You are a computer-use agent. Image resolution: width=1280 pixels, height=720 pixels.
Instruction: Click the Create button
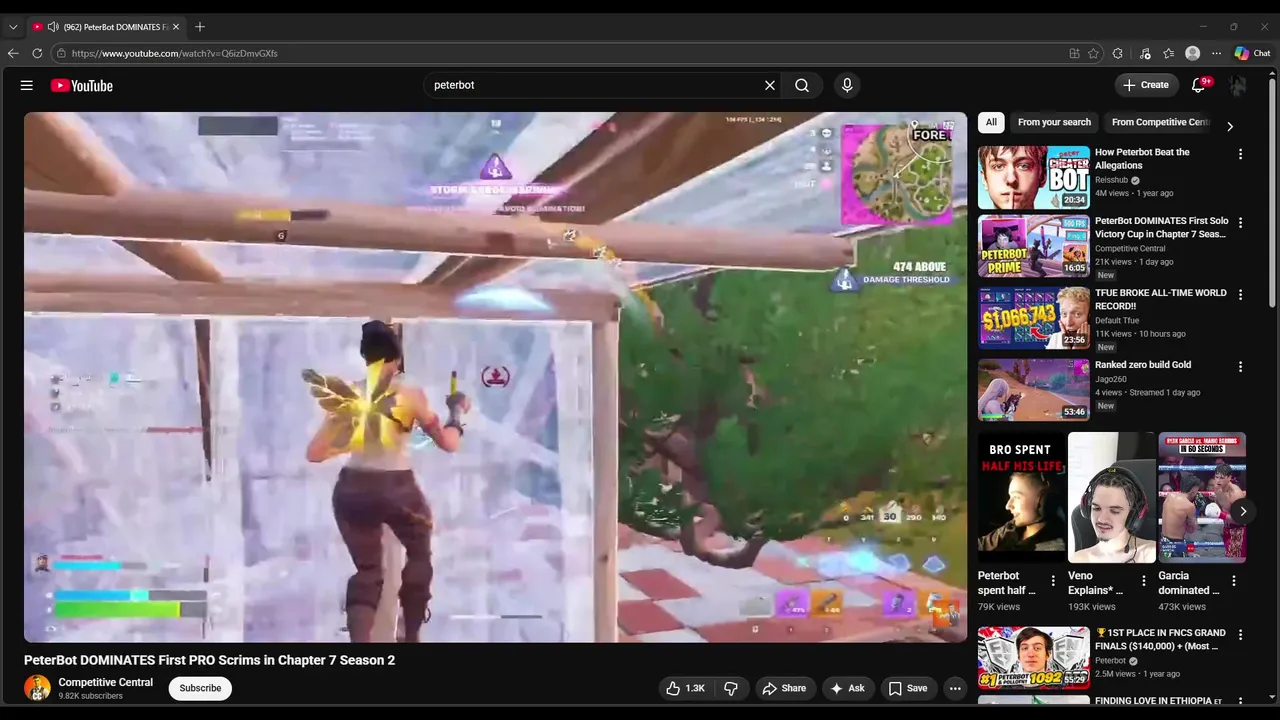[x=1147, y=85]
